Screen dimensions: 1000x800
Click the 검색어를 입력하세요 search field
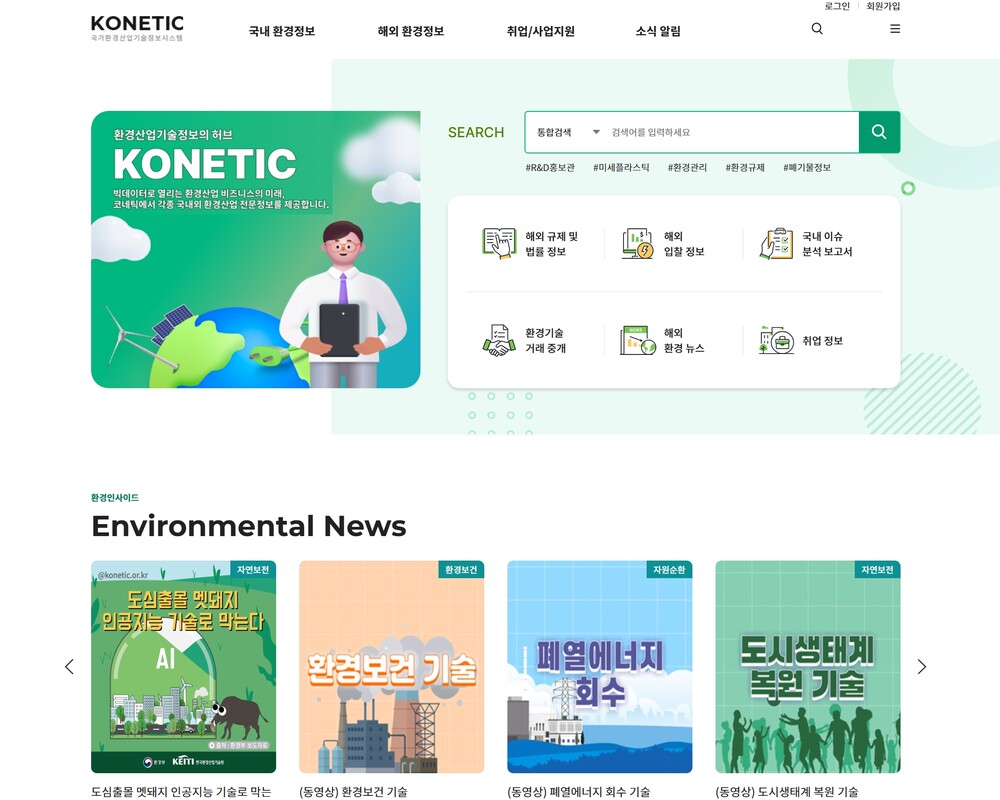(x=730, y=132)
